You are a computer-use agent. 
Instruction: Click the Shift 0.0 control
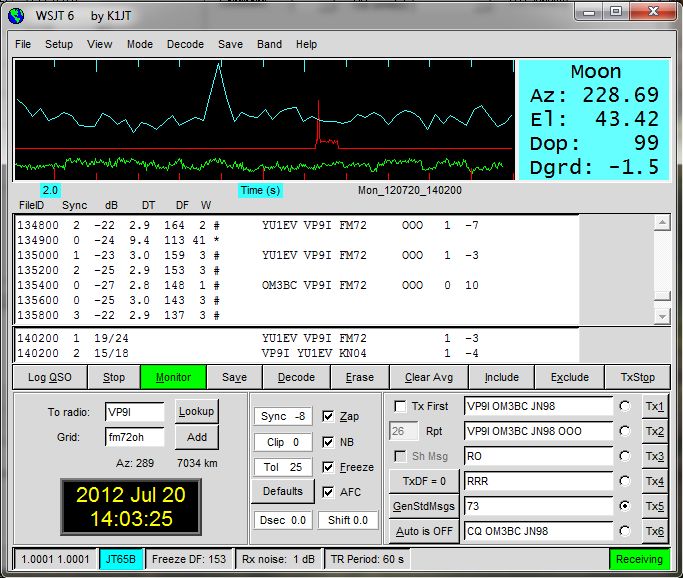coord(348,520)
